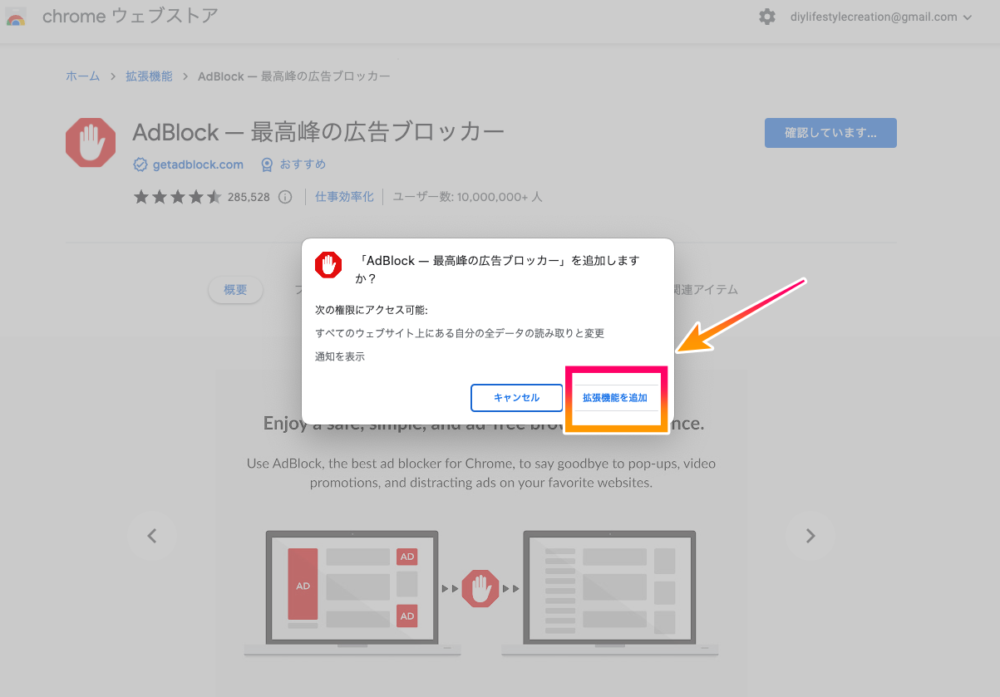Click the ad-free laptop illustration
This screenshot has height=697, width=1000.
(x=610, y=592)
